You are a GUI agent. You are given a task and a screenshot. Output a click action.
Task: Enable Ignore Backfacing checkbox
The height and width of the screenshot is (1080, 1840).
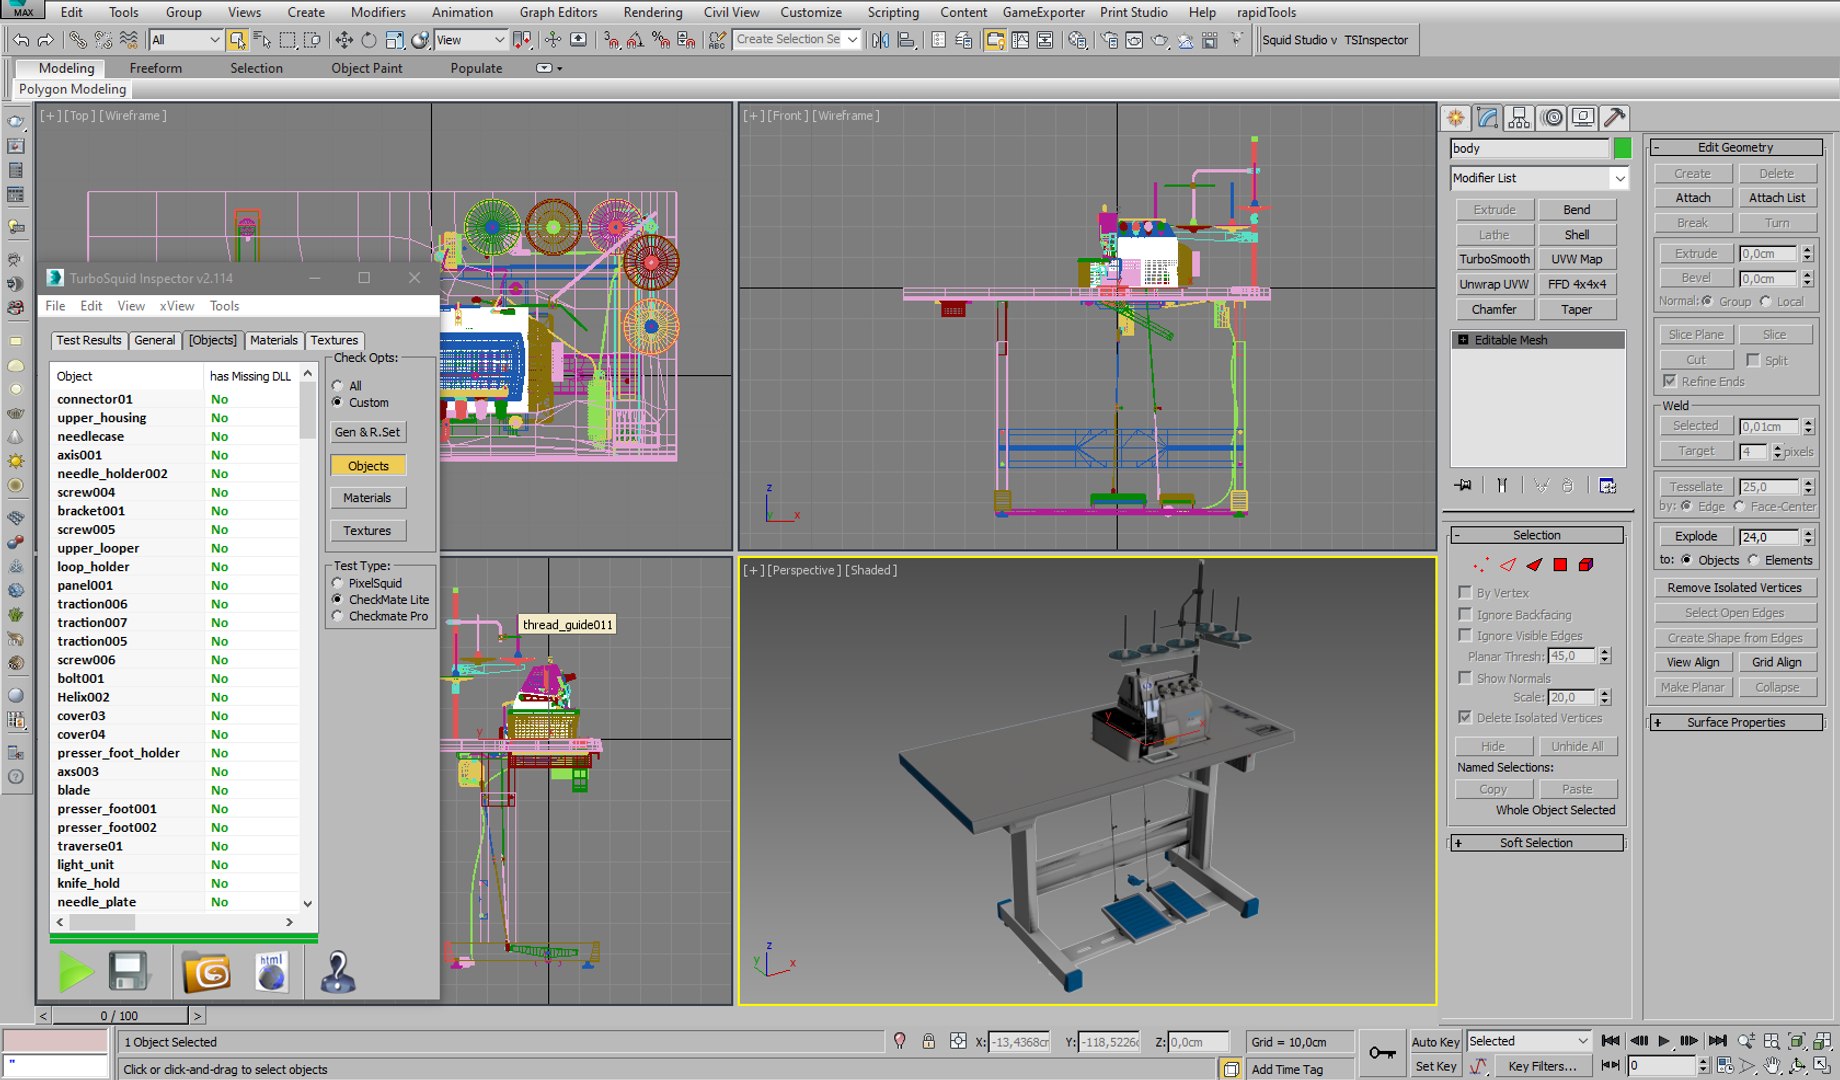(x=1465, y=614)
